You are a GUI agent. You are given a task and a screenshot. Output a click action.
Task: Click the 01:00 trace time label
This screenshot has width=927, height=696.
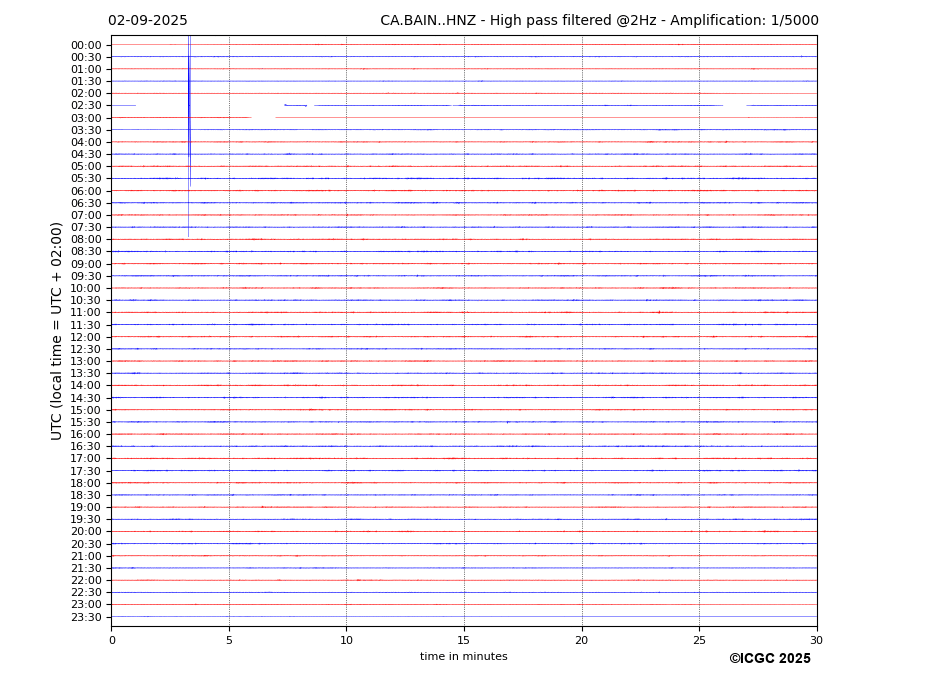tap(86, 70)
